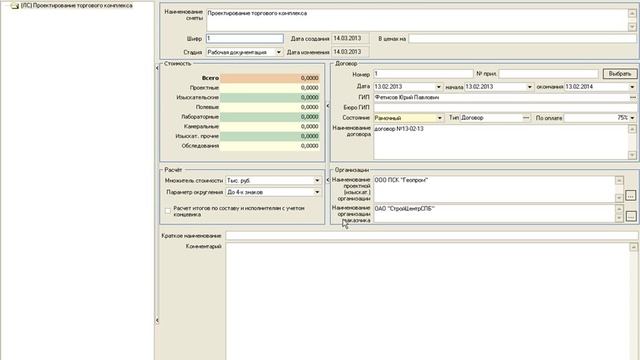Open the Состояние dropdown

click(440, 118)
